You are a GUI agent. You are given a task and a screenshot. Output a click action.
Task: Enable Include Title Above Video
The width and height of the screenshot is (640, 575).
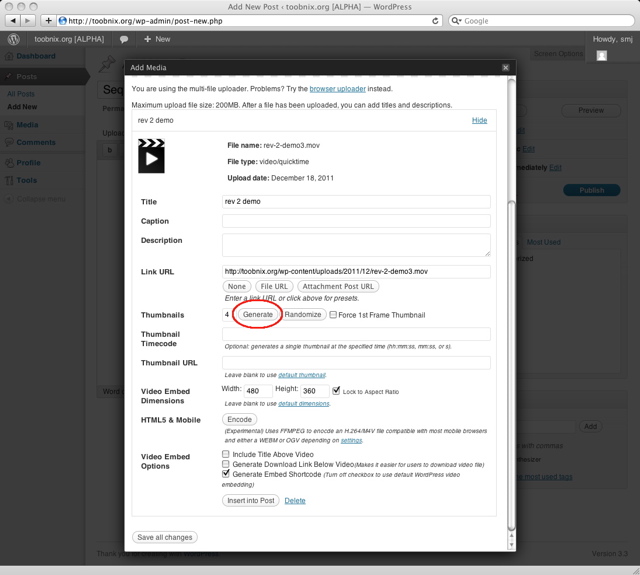point(226,454)
